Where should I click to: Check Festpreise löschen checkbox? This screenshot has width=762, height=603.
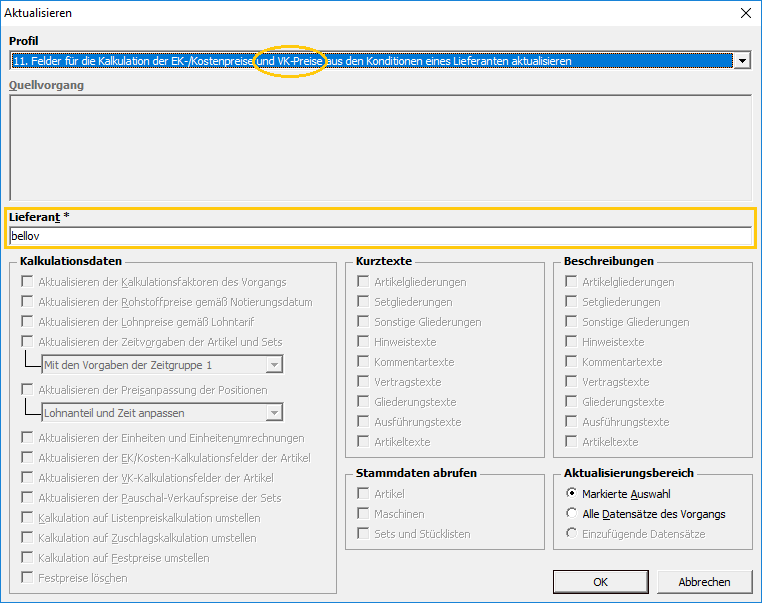click(x=27, y=578)
